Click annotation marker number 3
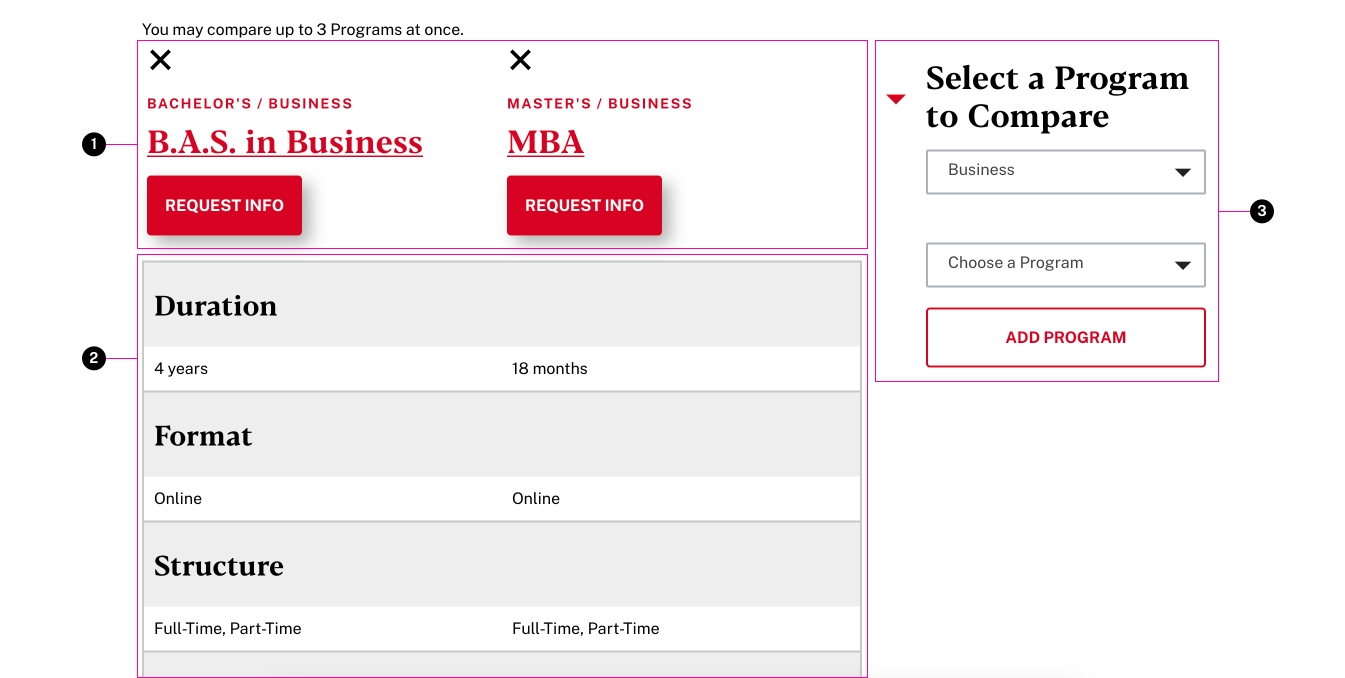This screenshot has width=1345, height=678. click(x=1262, y=211)
